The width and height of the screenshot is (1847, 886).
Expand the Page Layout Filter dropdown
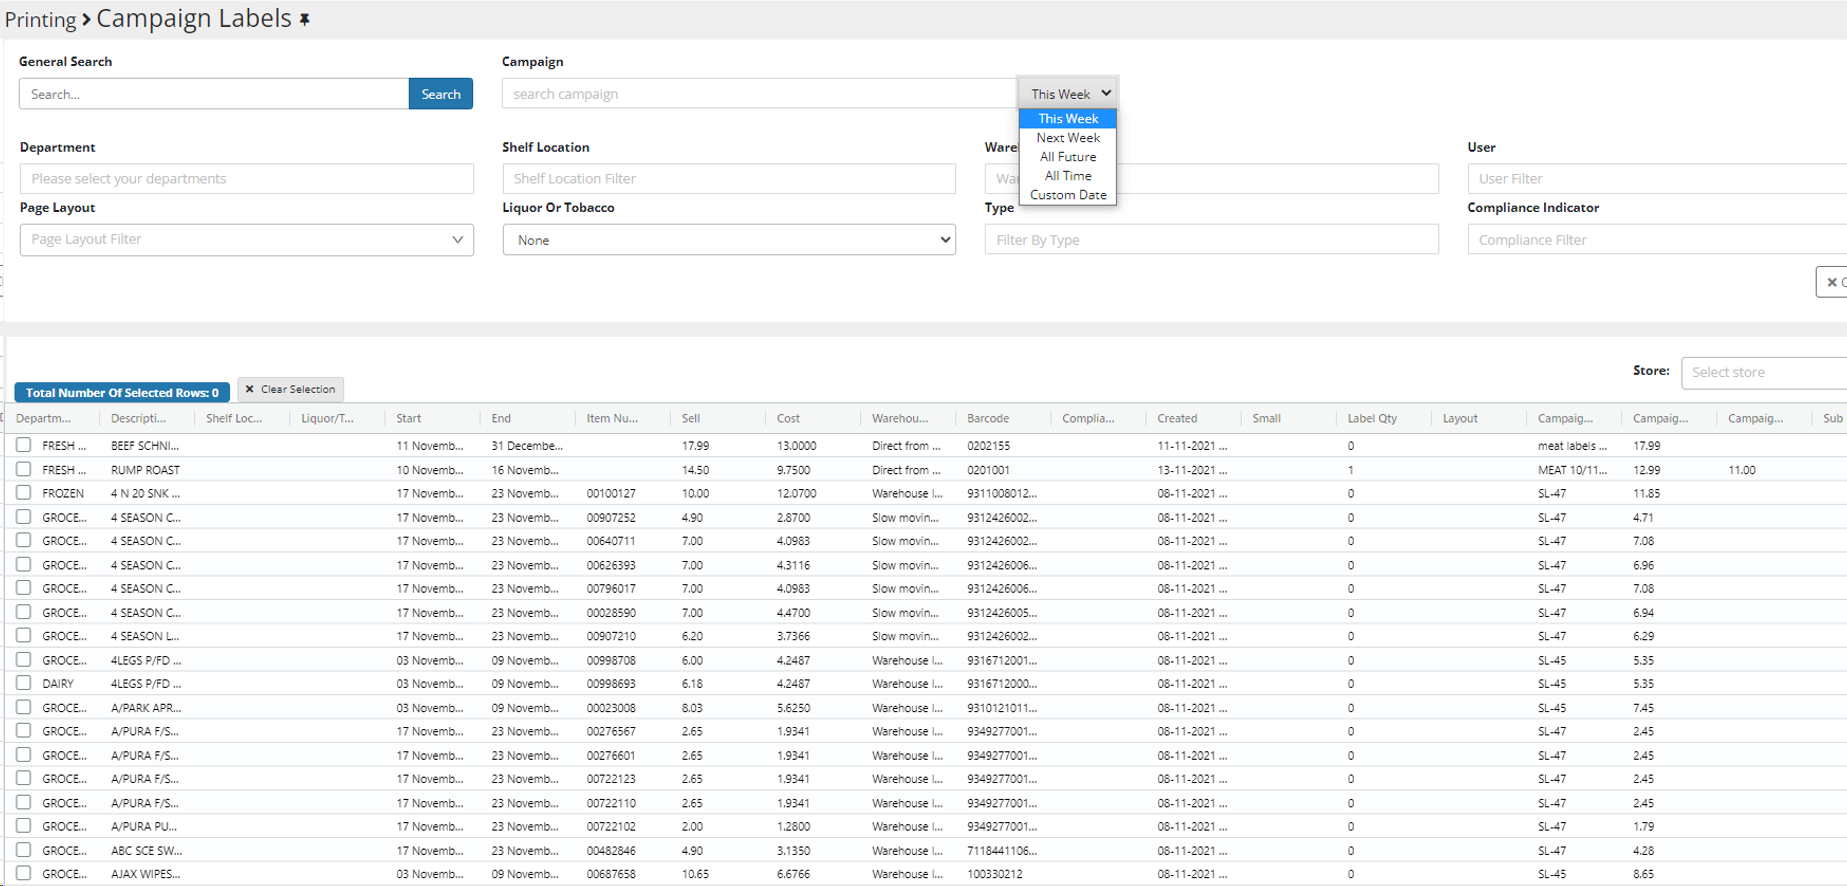246,239
